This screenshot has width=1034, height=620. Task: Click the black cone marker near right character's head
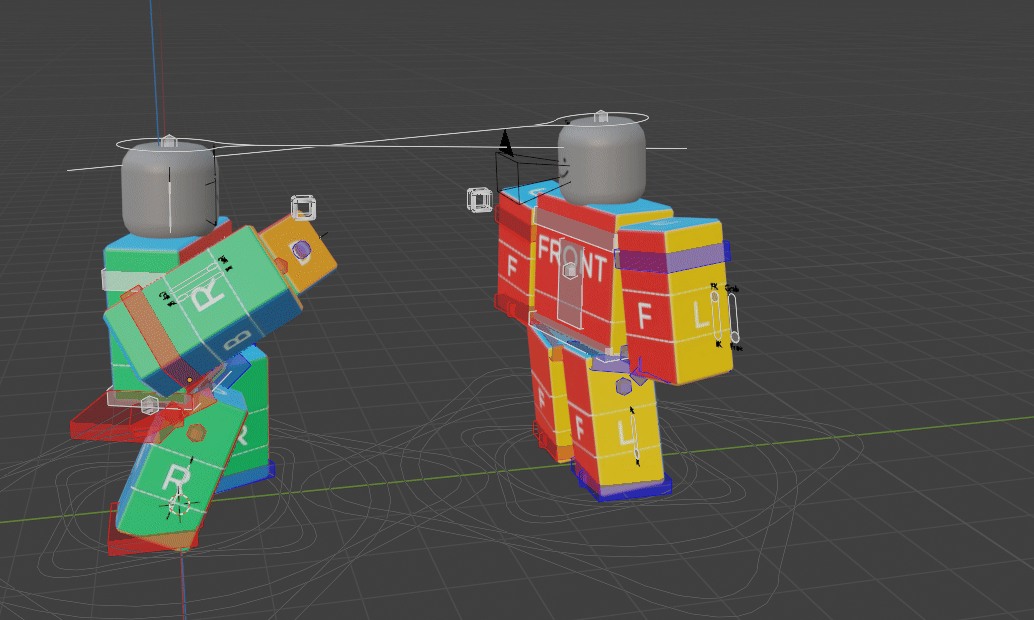[x=505, y=142]
